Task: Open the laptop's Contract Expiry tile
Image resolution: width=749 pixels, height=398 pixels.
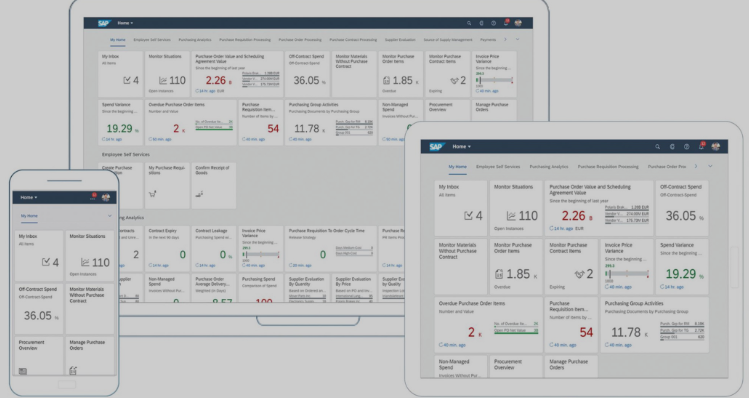Action: [x=167, y=248]
